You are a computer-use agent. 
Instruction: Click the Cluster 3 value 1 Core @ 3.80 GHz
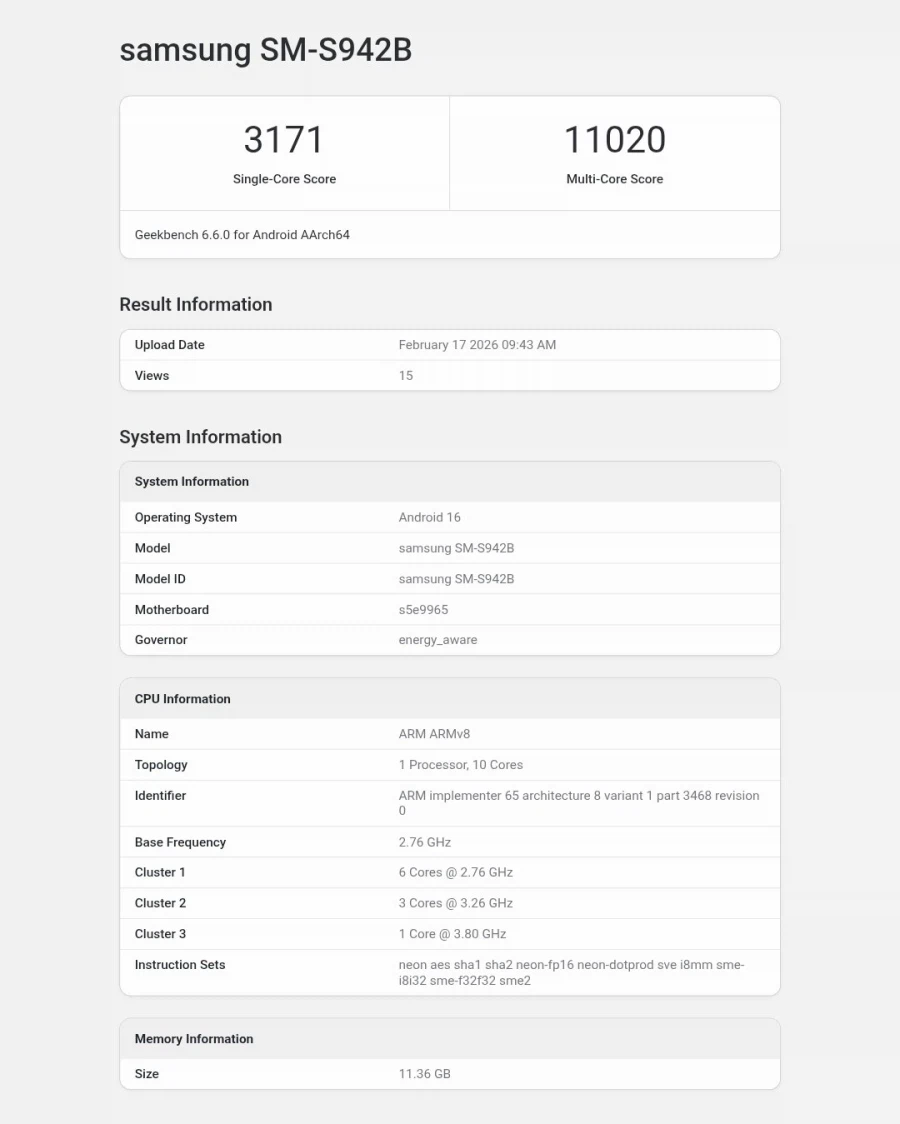[x=452, y=934]
